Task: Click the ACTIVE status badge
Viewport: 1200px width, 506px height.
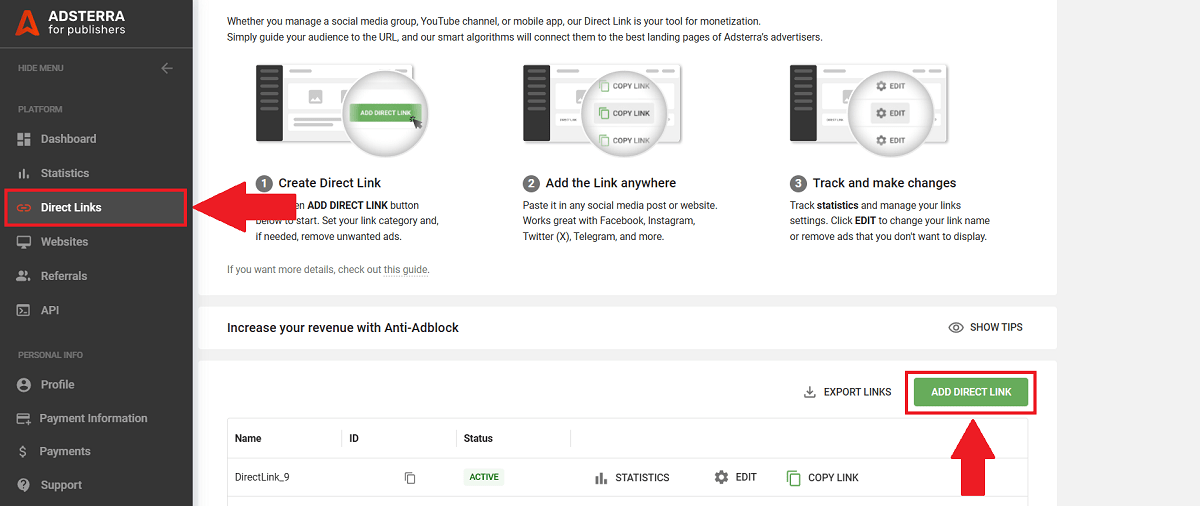Action: click(x=484, y=477)
